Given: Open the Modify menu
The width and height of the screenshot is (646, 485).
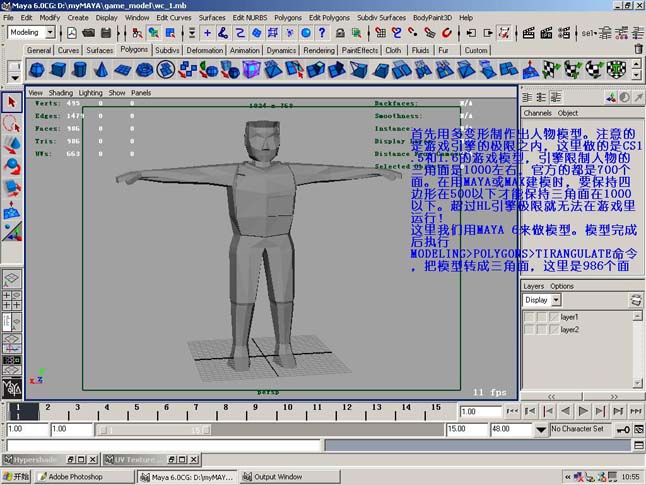Looking at the screenshot, I should (50, 18).
